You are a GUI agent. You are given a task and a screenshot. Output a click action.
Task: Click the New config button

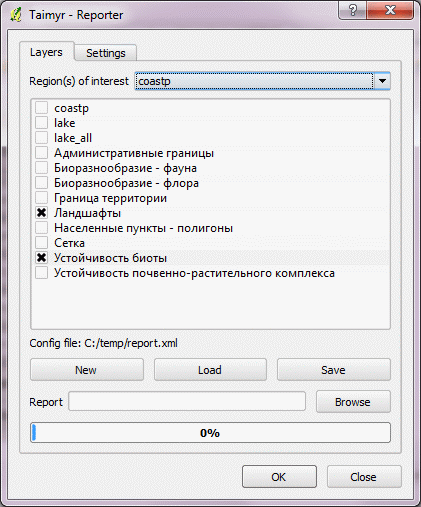click(87, 370)
